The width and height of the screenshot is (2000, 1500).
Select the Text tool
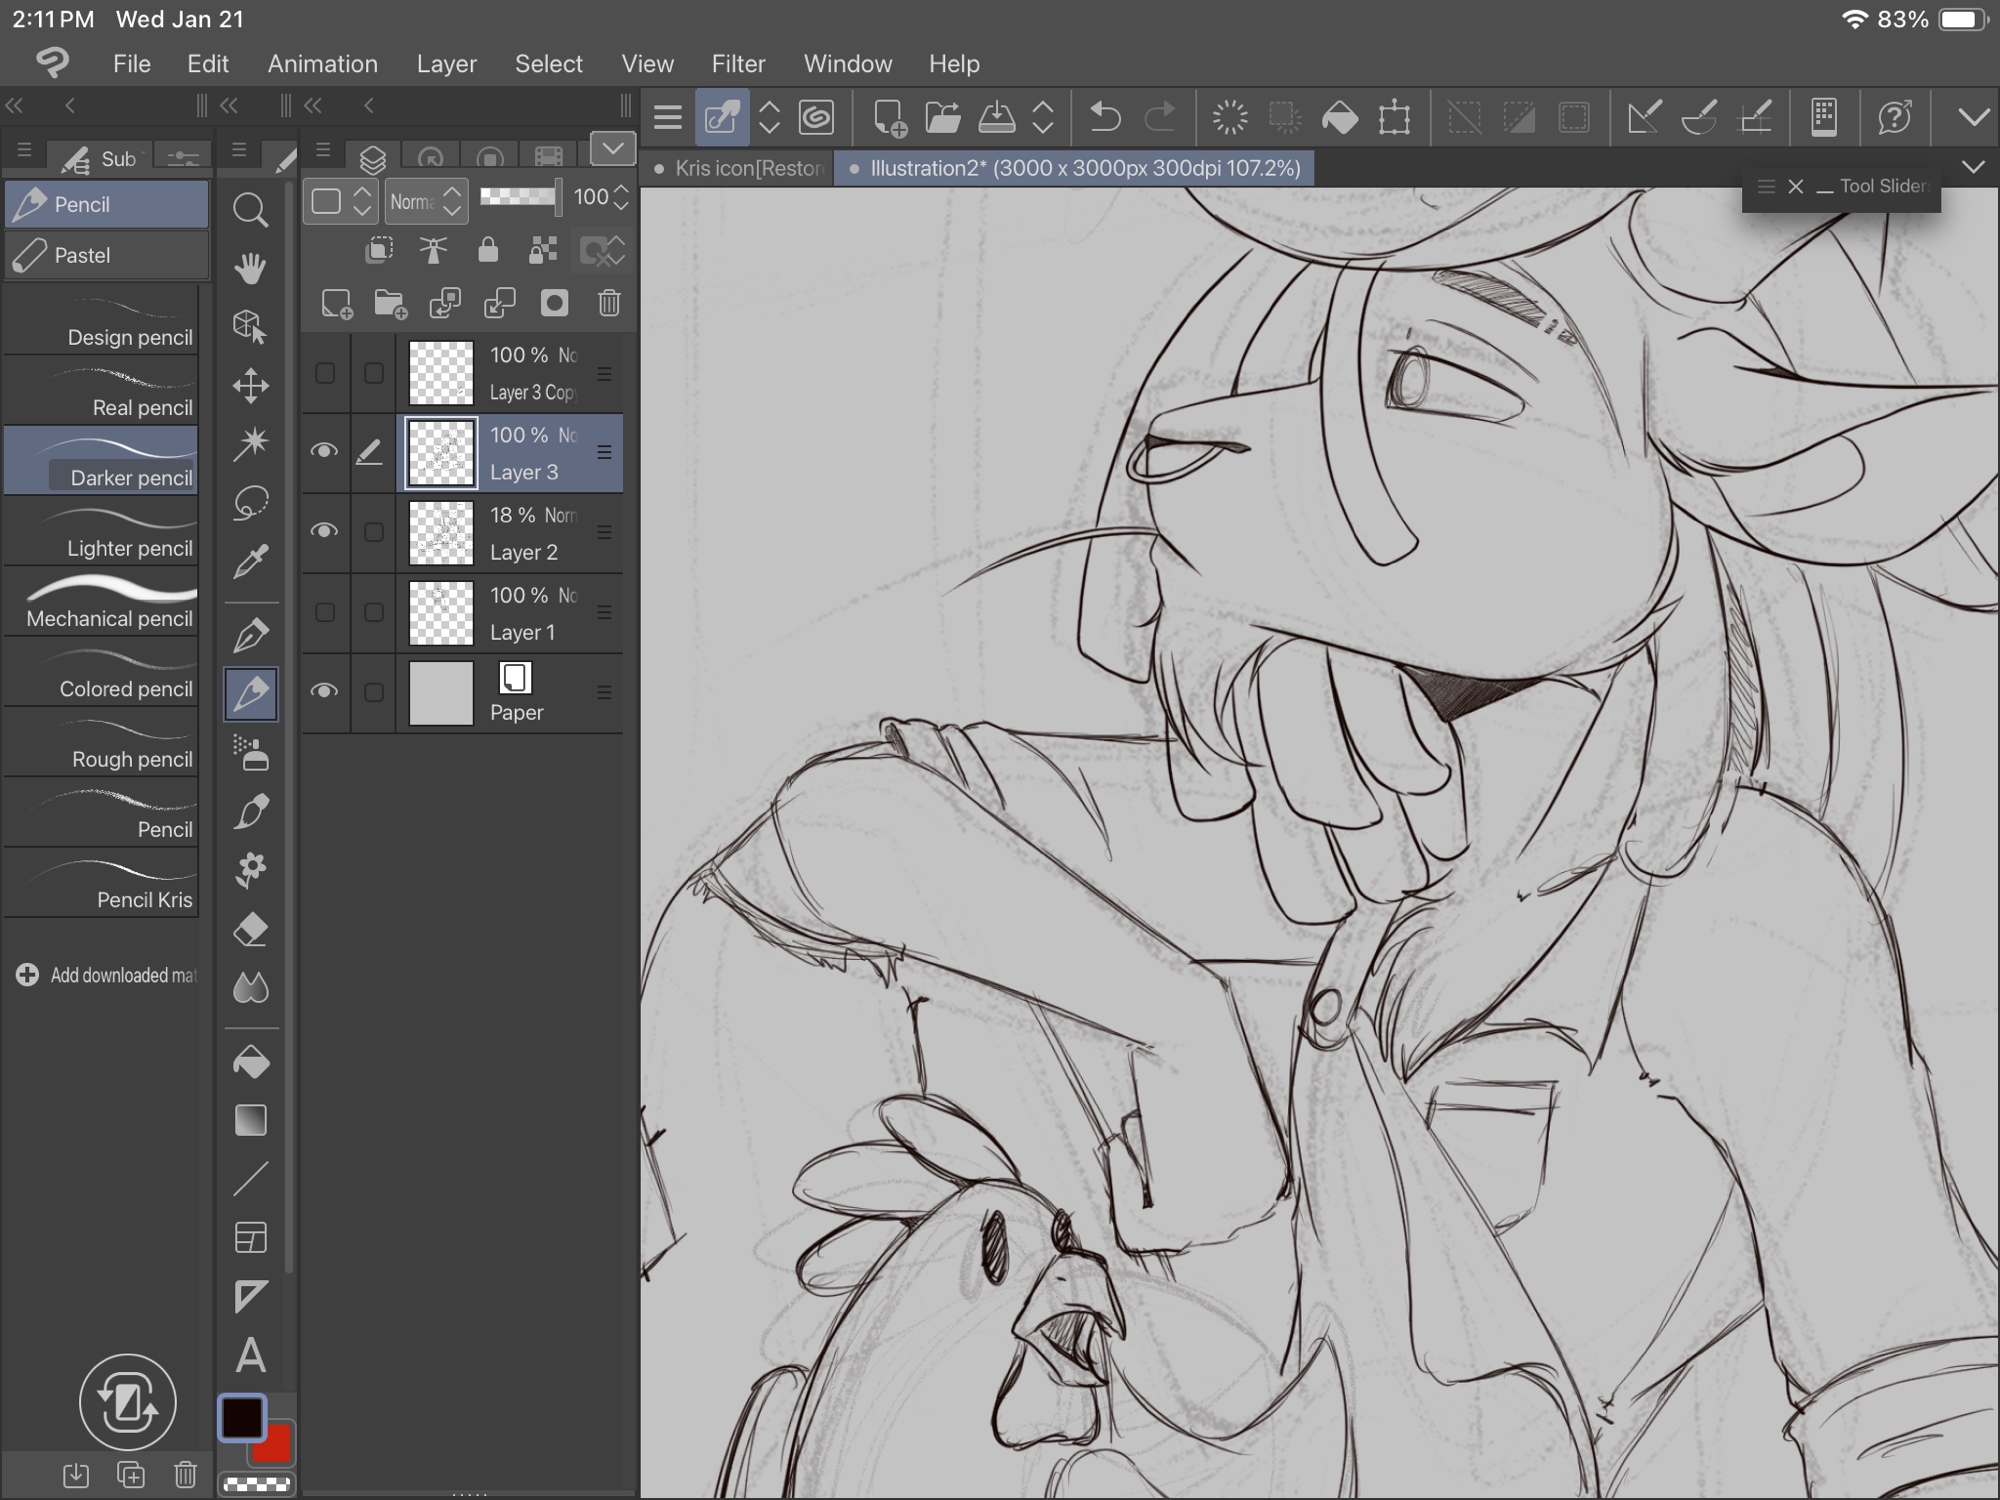click(x=250, y=1356)
